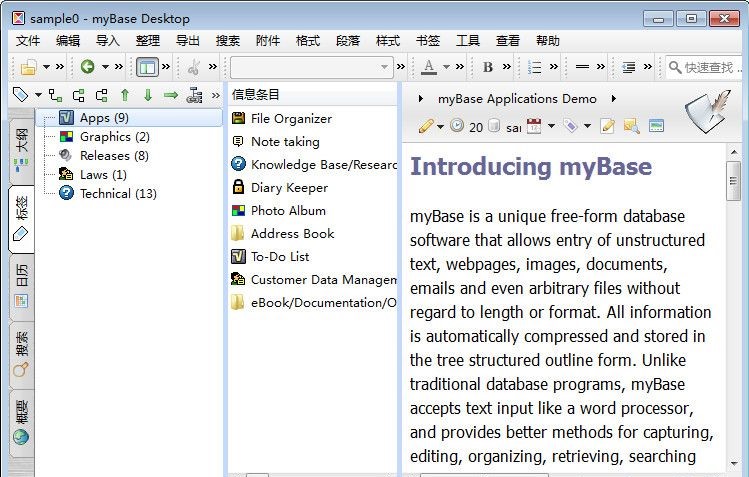Click the landscape image icon
Image resolution: width=749 pixels, height=477 pixels.
(x=656, y=126)
